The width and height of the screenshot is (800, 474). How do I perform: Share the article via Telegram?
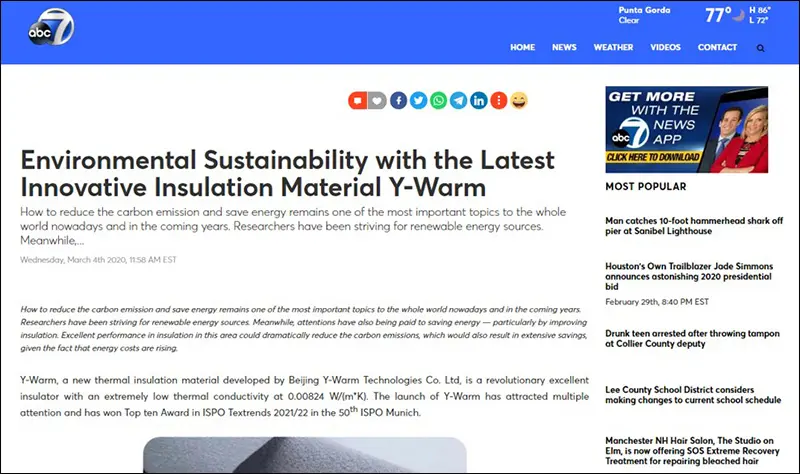[458, 100]
